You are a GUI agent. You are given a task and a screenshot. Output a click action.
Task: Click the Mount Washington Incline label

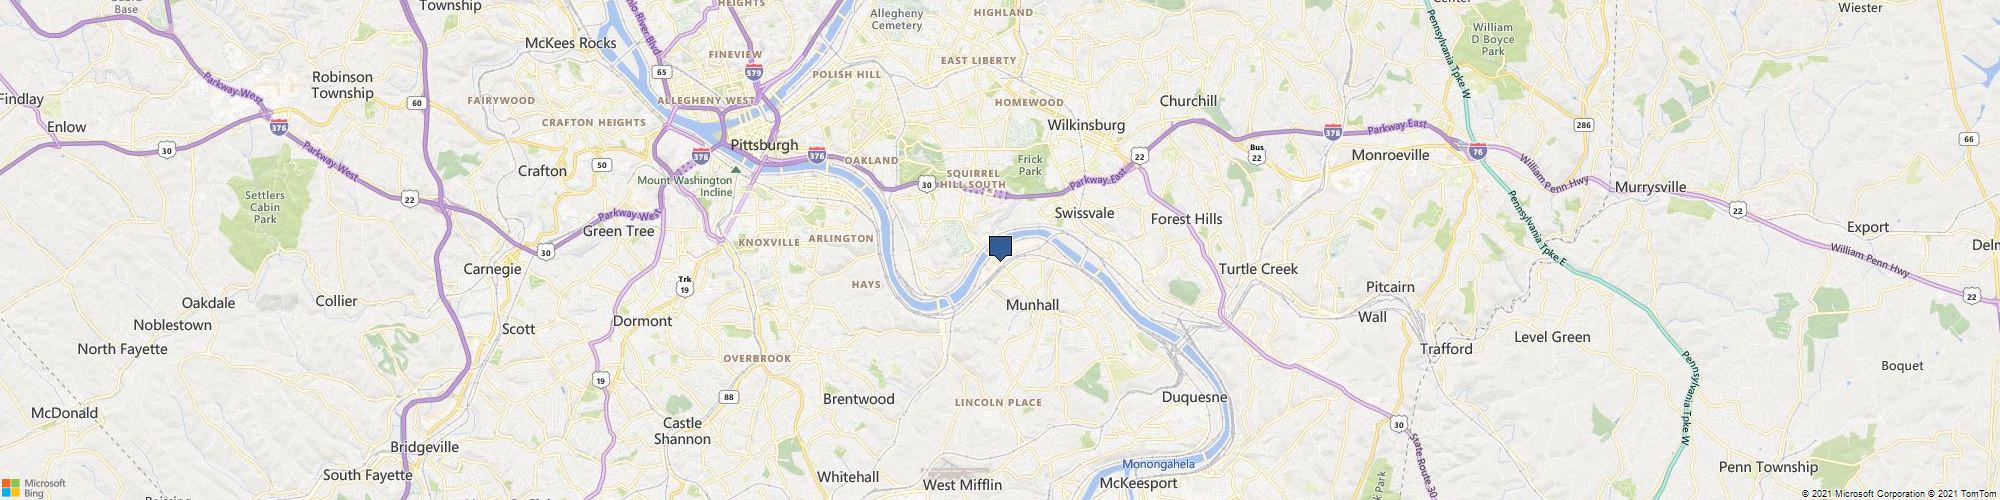pyautogui.click(x=686, y=186)
